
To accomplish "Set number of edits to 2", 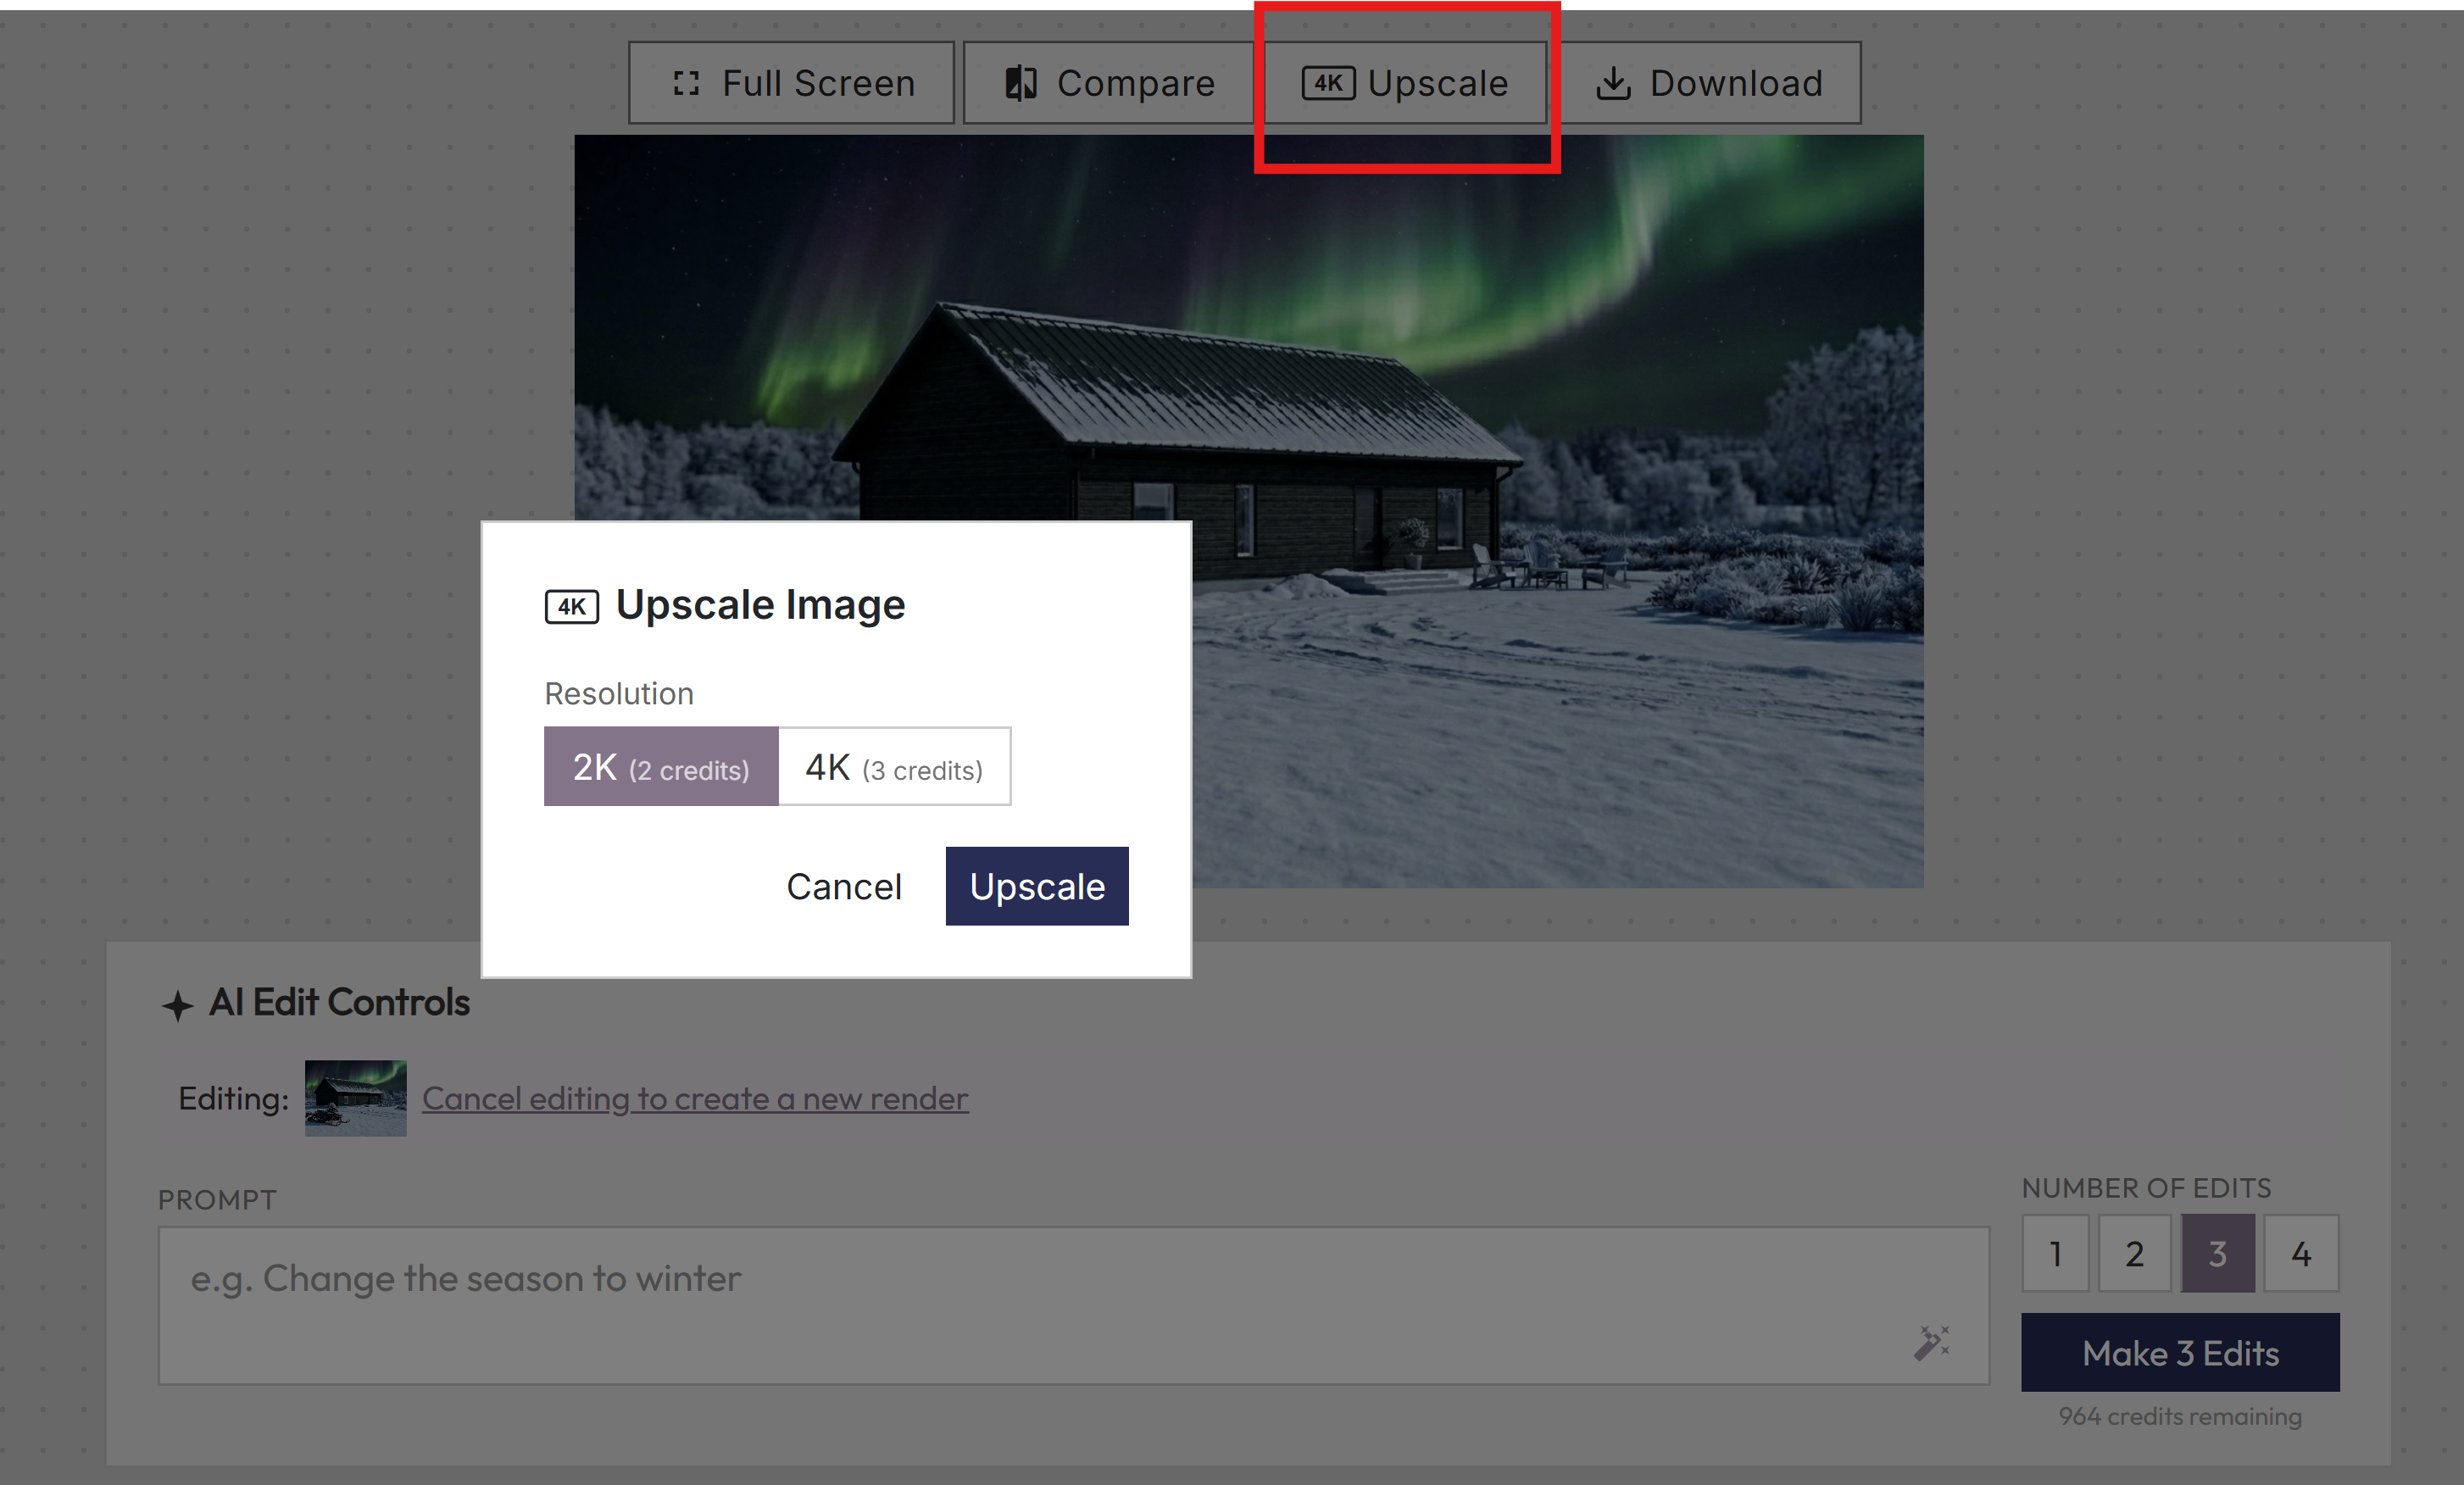I will point(2135,1254).
